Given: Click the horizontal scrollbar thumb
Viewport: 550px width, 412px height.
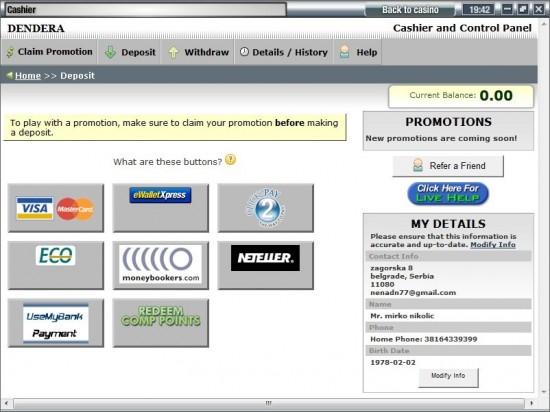Looking at the screenshot, I should pos(269,403).
